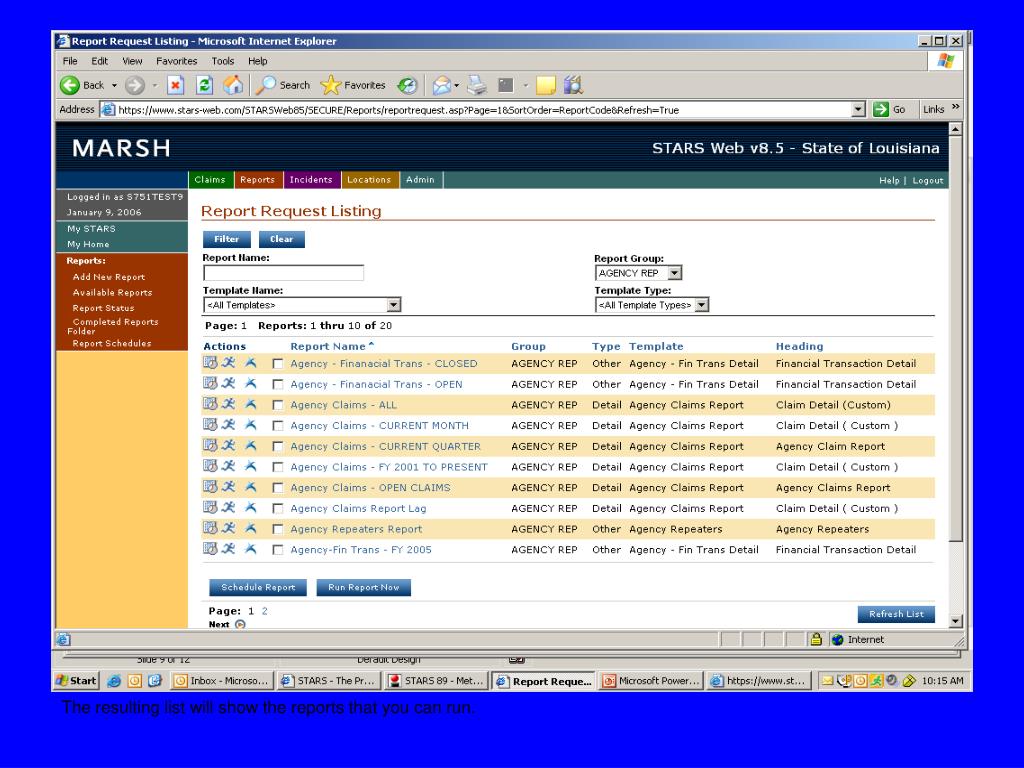Open the Incidents tab
The height and width of the screenshot is (768, 1024).
311,180
